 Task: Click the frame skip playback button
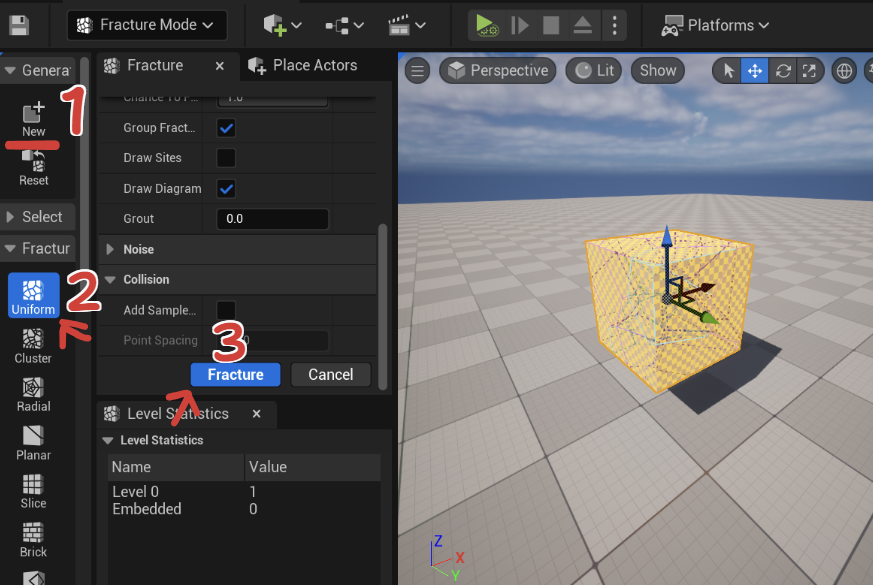pyautogui.click(x=519, y=25)
